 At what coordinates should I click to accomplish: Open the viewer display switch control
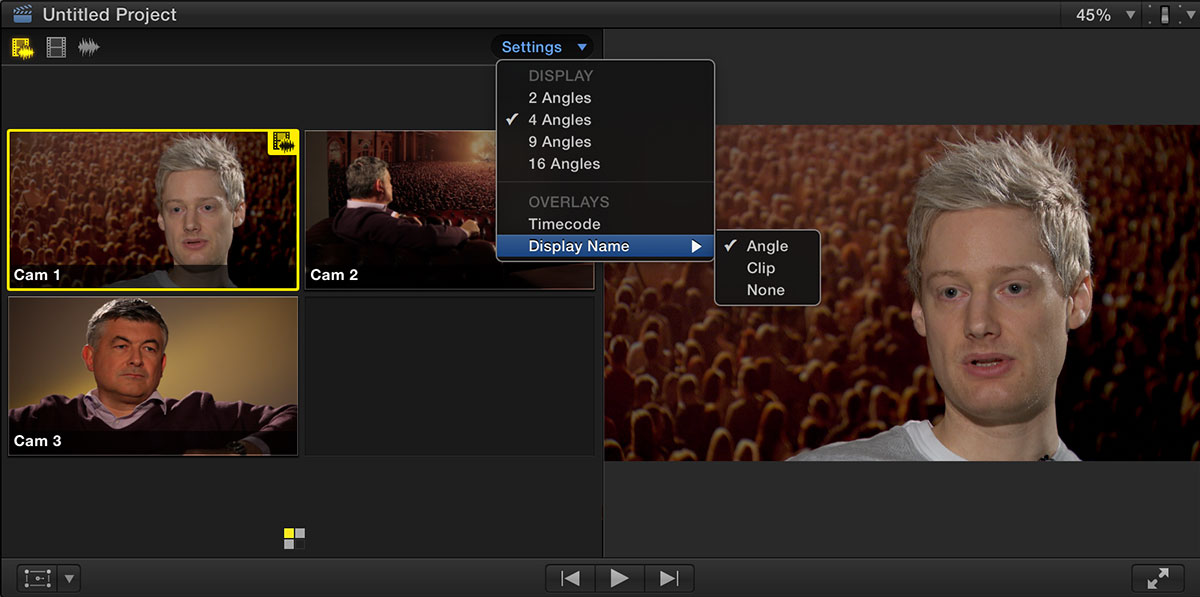pos(1163,15)
